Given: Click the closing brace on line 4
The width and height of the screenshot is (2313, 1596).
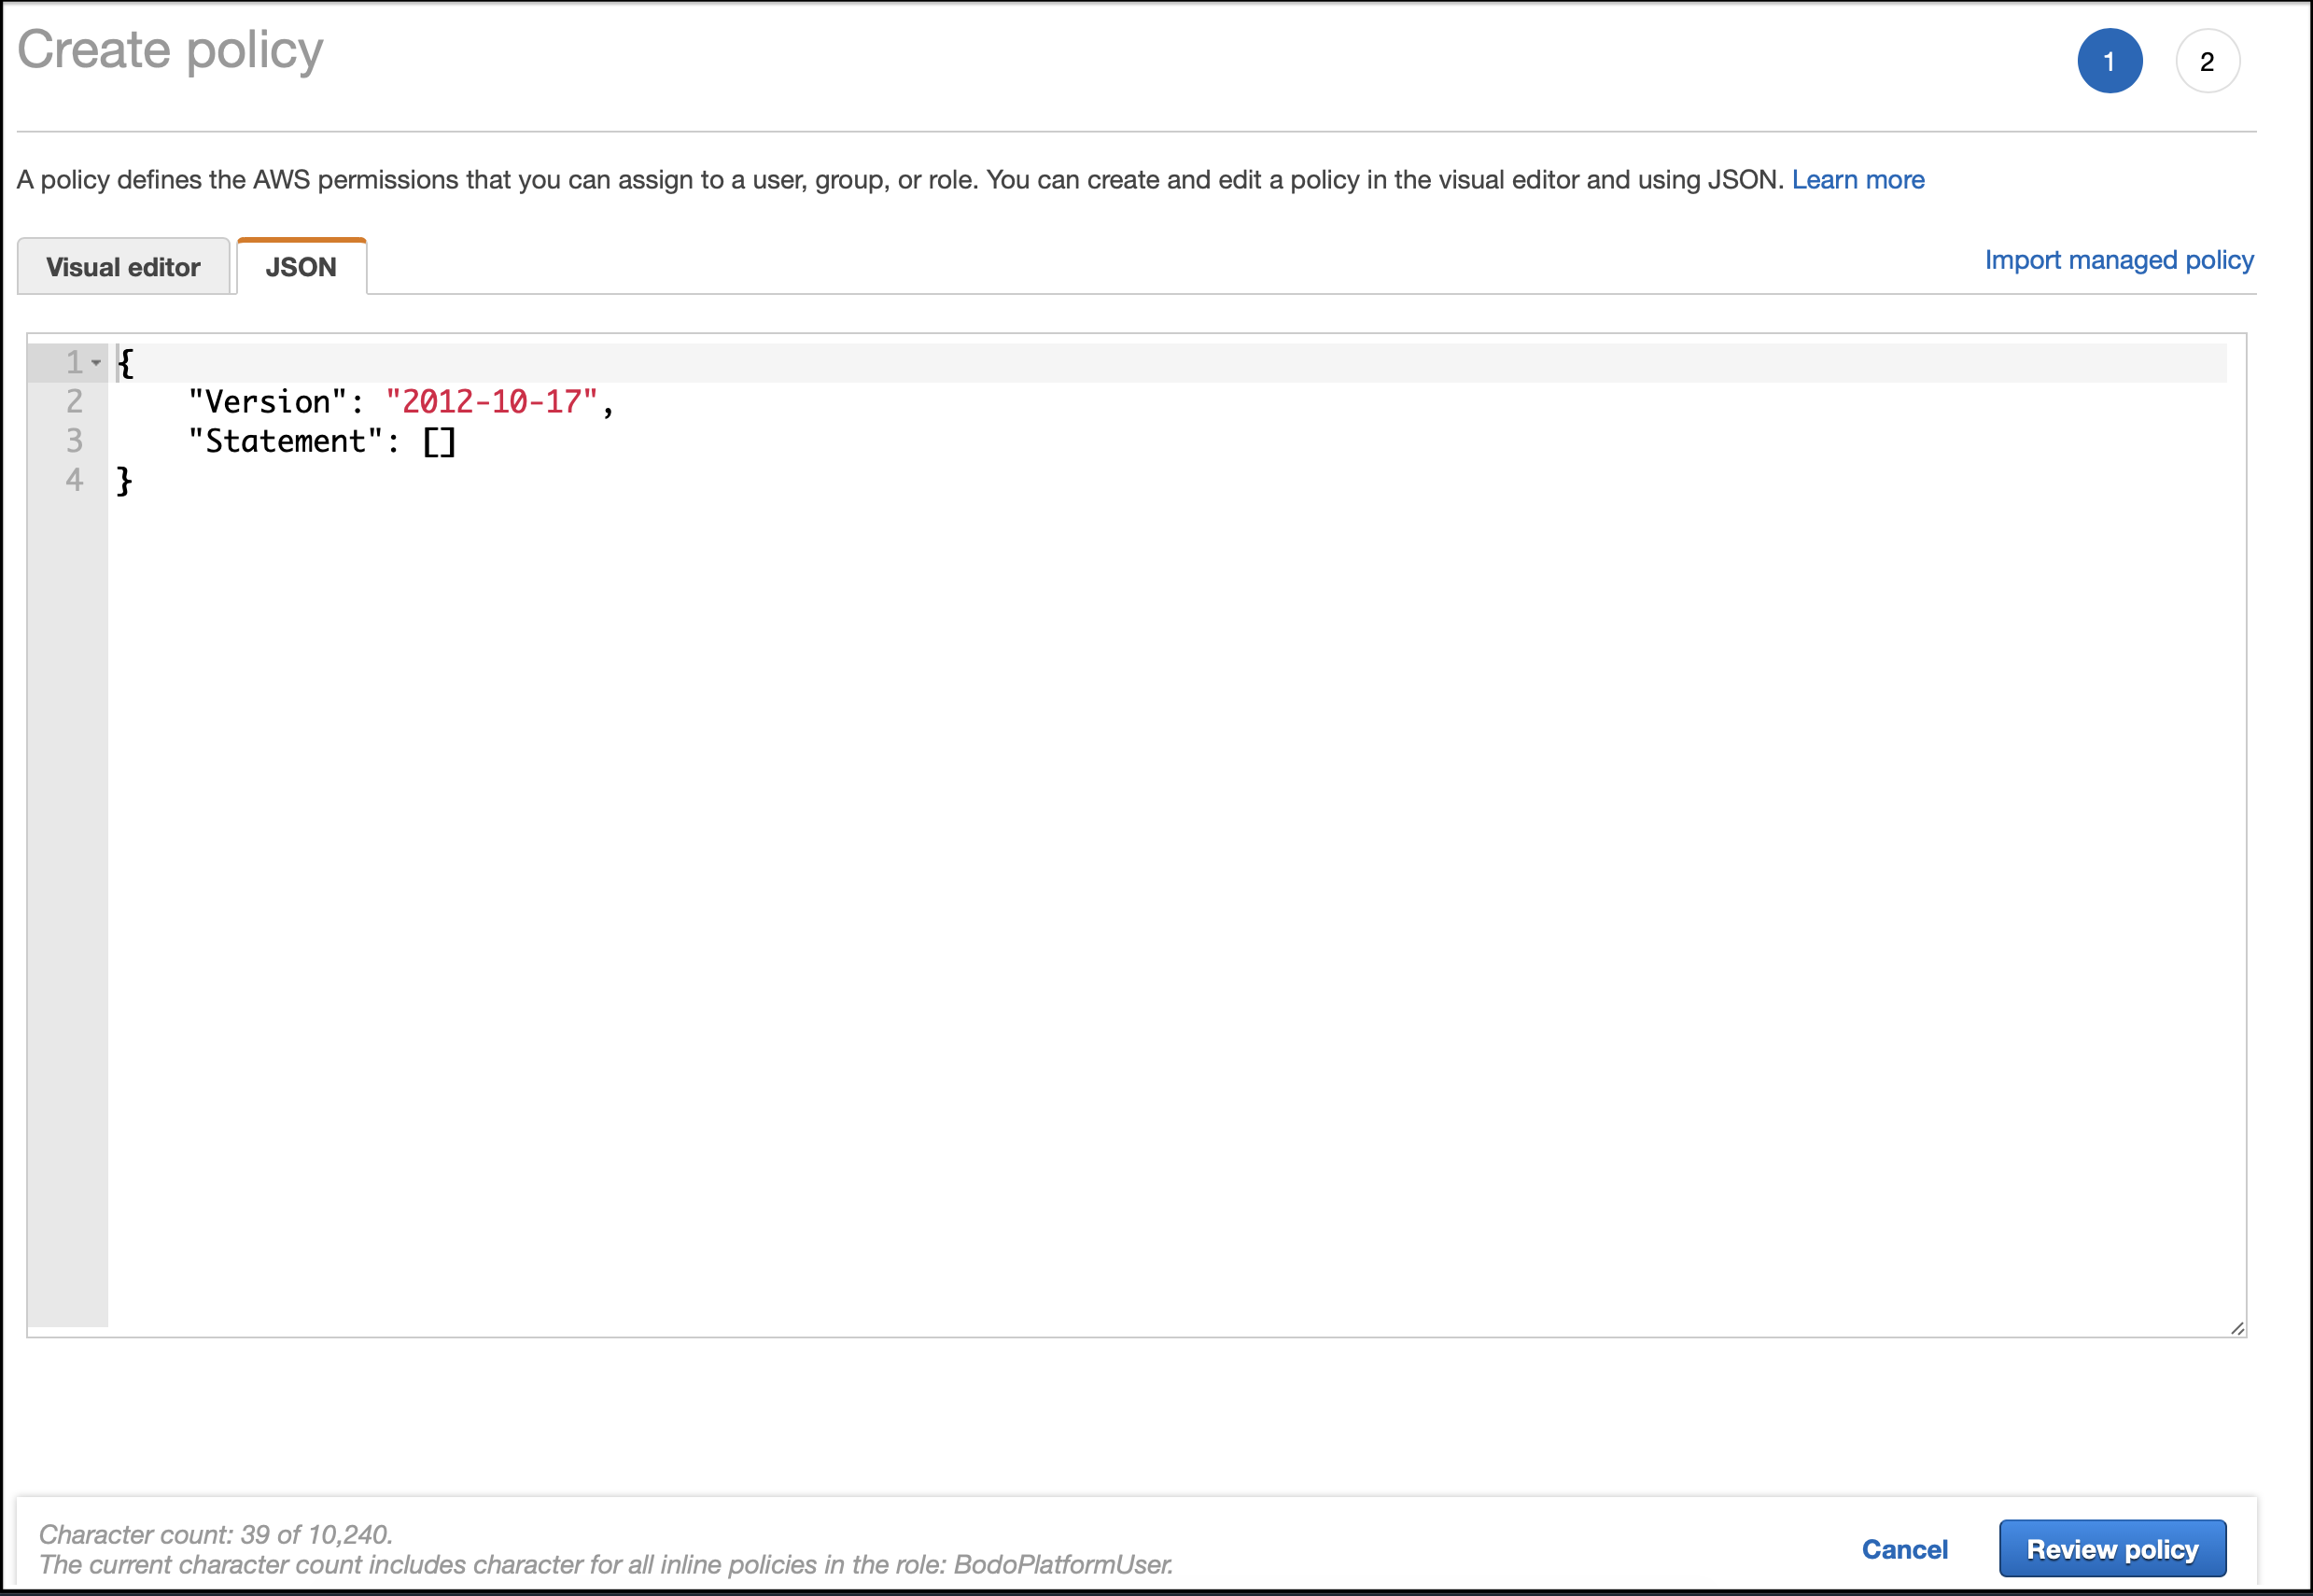Looking at the screenshot, I should pyautogui.click(x=125, y=481).
